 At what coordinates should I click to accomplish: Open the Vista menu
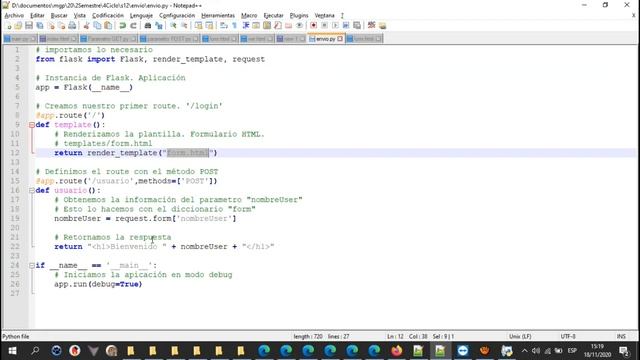[80, 16]
